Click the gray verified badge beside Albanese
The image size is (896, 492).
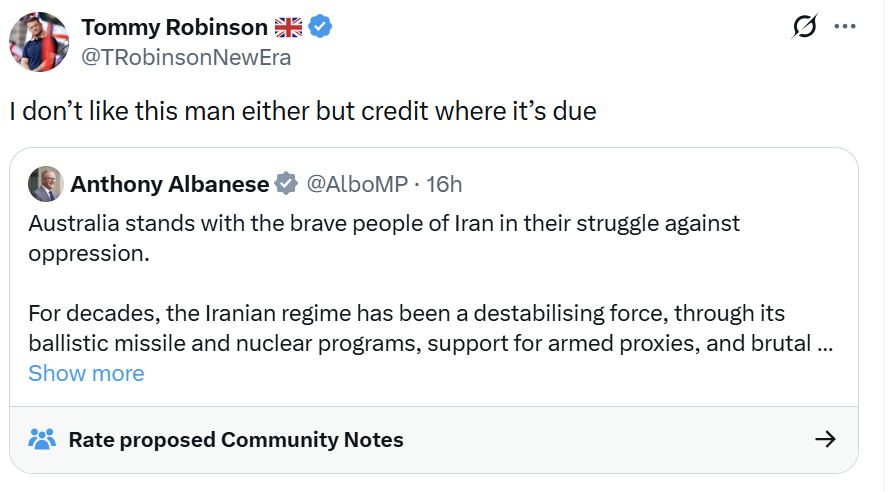click(x=285, y=184)
